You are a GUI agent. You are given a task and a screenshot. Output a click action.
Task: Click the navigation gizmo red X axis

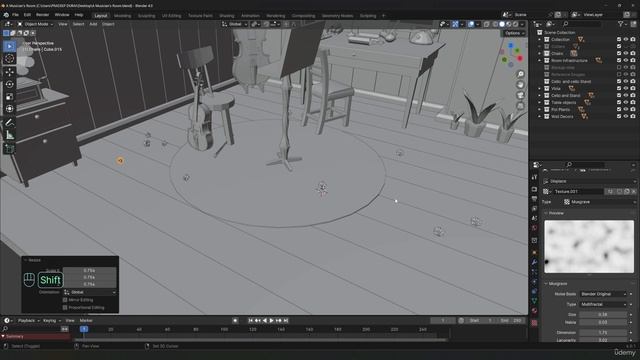(x=520, y=59)
